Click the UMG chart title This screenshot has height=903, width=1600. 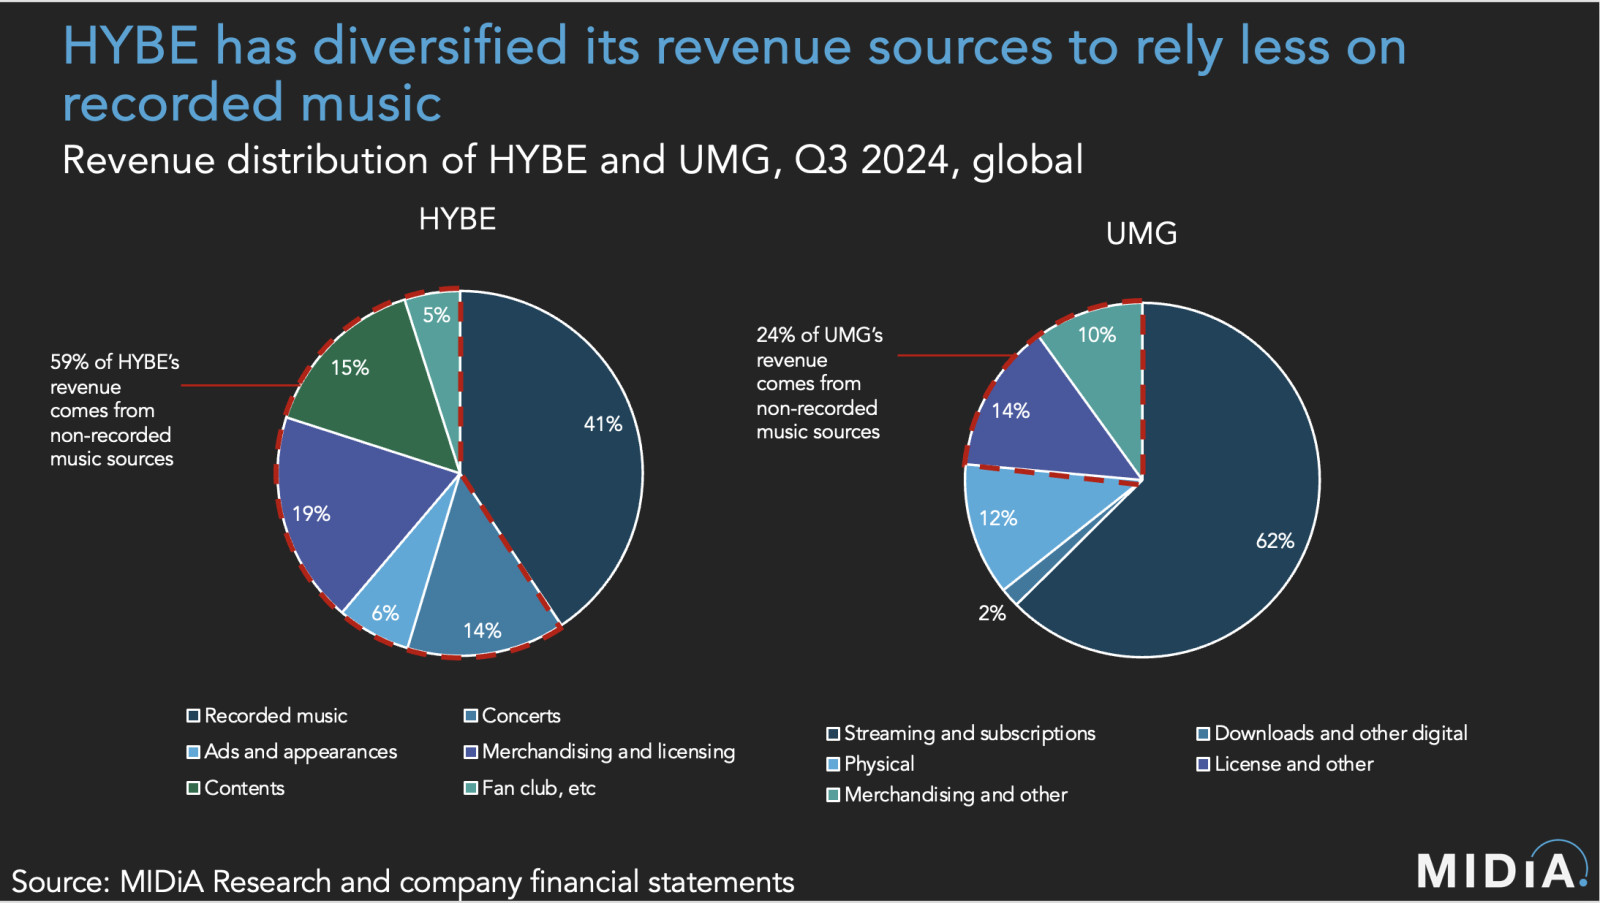(x=1141, y=234)
